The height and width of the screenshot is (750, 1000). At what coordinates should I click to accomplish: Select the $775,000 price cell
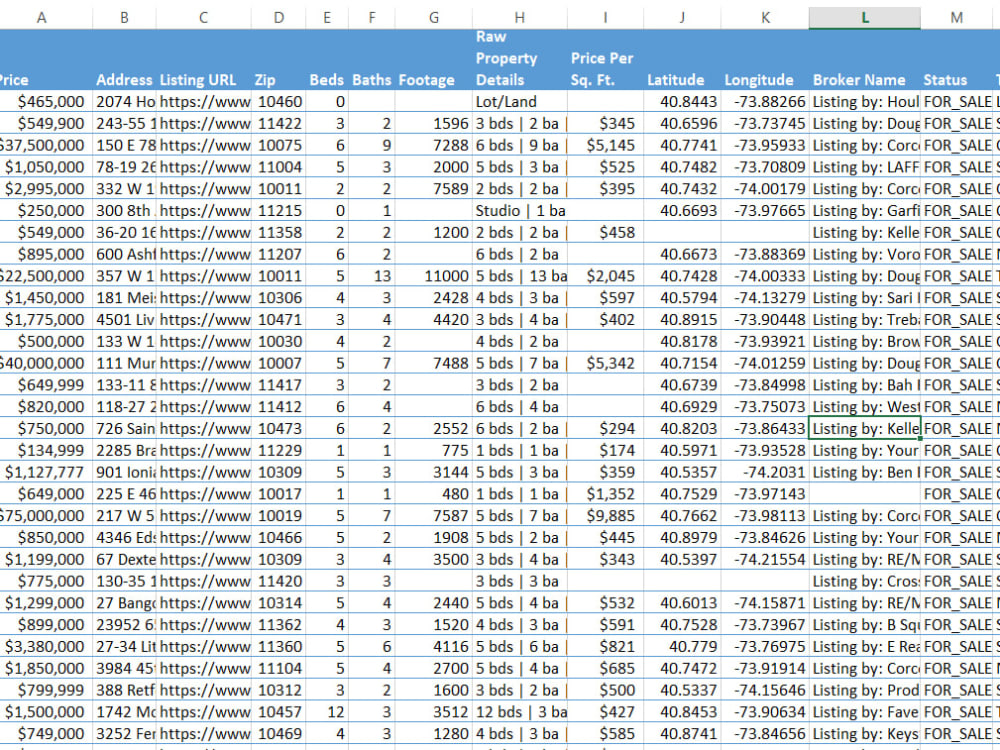point(46,581)
